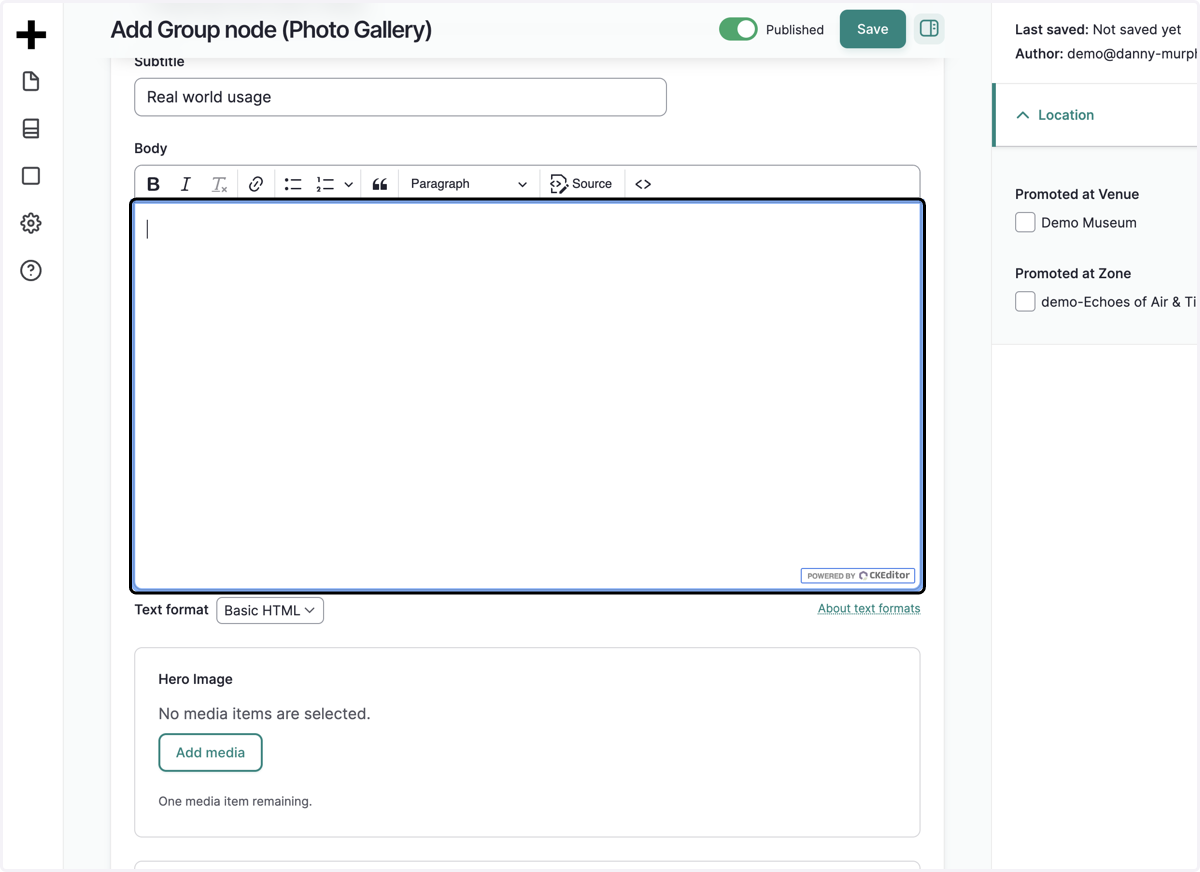Open the document page icon in sidebar
This screenshot has height=872, width=1200.
pos(31,81)
